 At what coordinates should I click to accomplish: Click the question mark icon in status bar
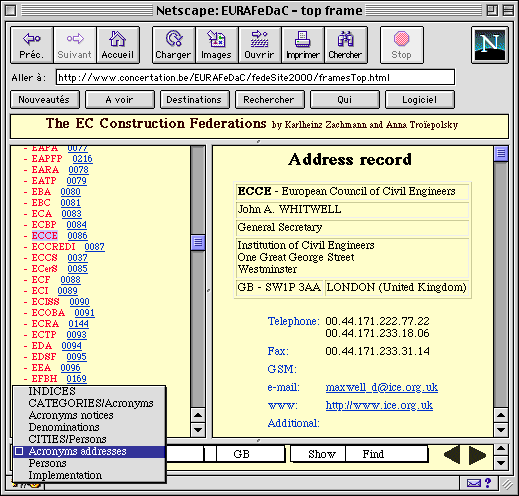(488, 483)
